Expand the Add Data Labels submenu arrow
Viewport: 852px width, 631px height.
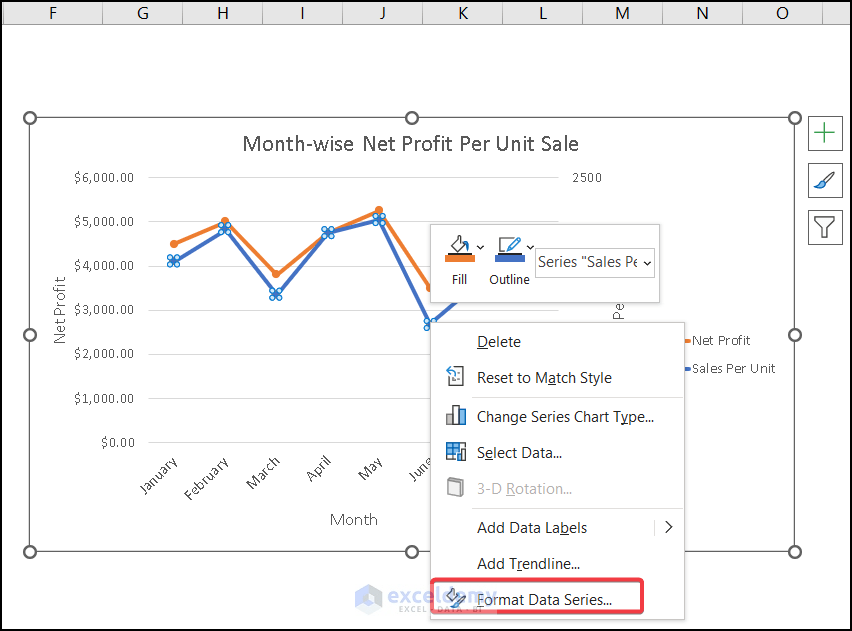669,527
